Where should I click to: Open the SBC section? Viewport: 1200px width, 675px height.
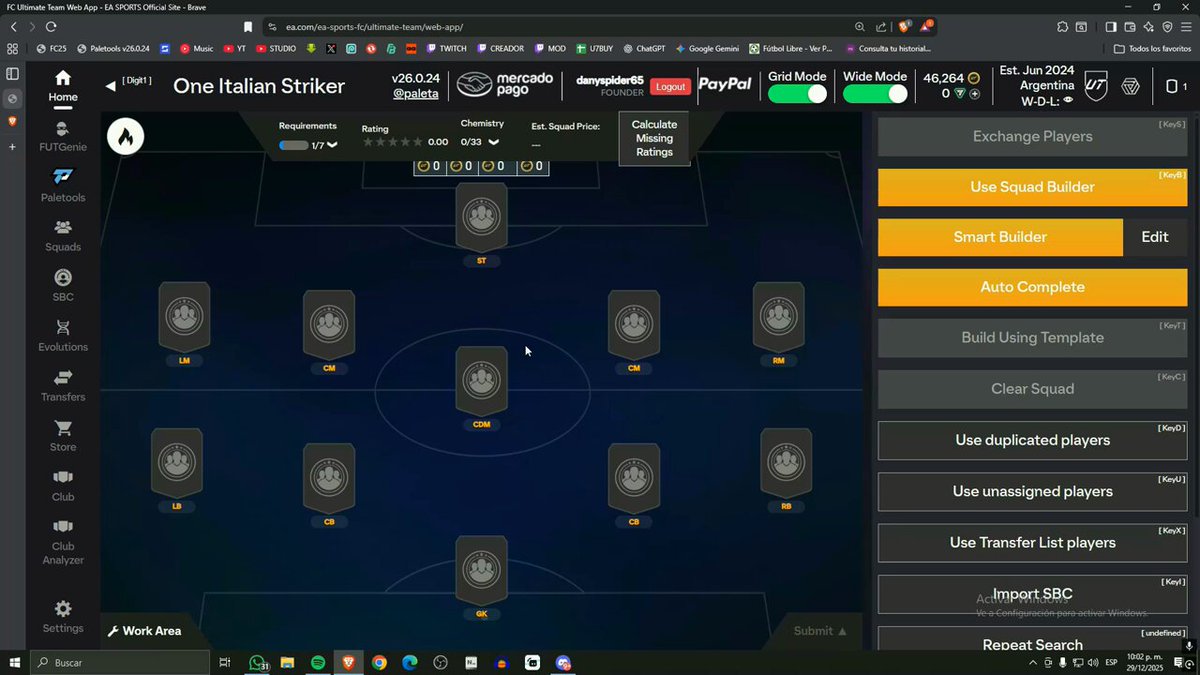[x=63, y=286]
